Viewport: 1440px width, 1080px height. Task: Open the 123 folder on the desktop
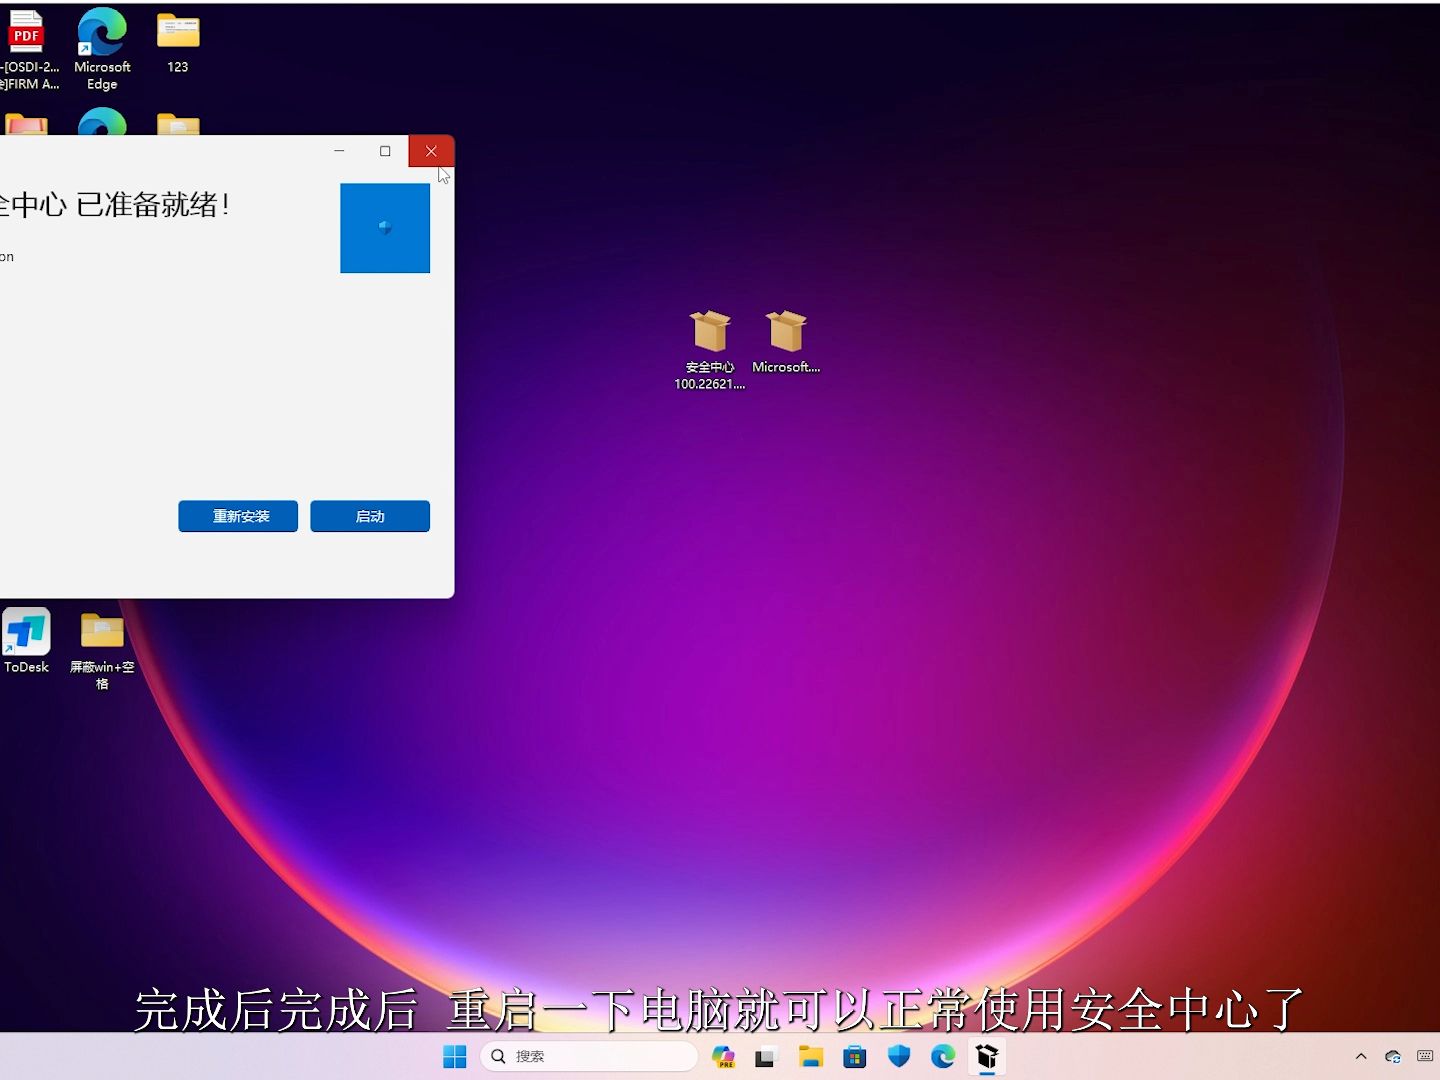point(177,32)
